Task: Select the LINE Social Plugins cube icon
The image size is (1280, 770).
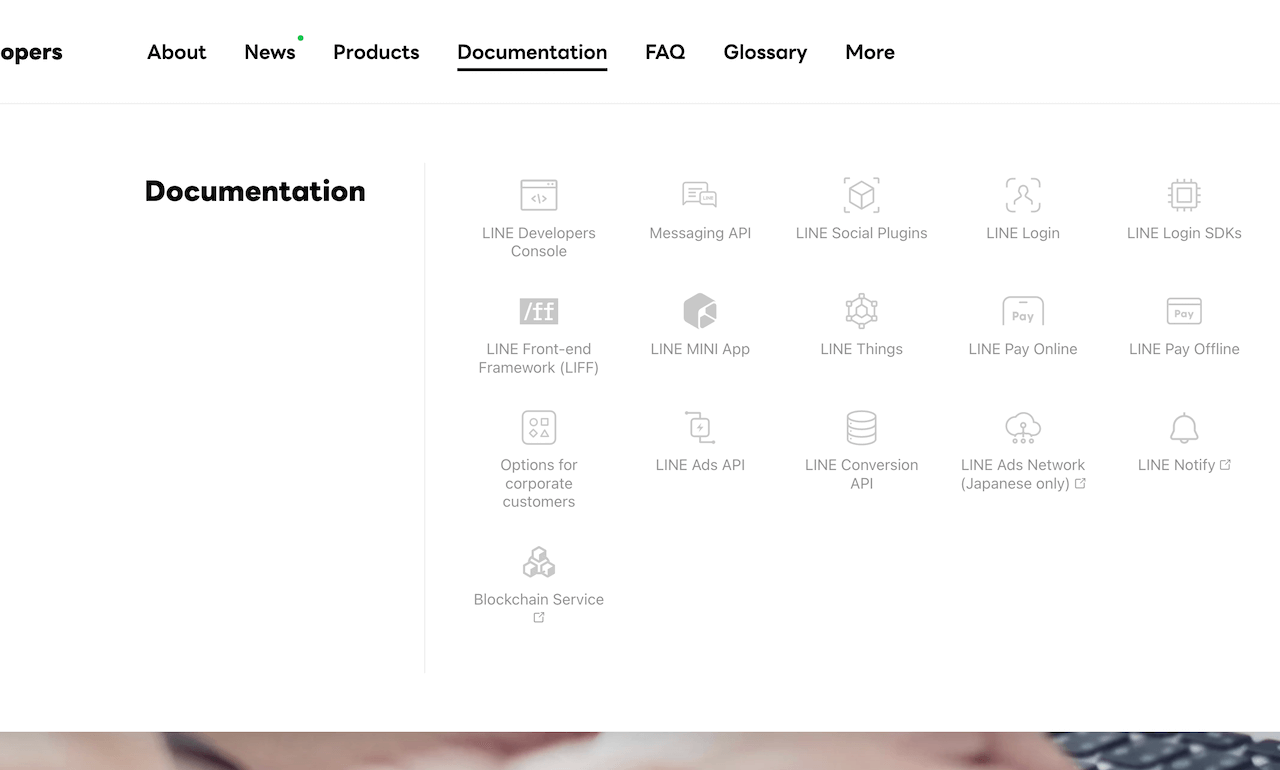Action: pos(861,195)
